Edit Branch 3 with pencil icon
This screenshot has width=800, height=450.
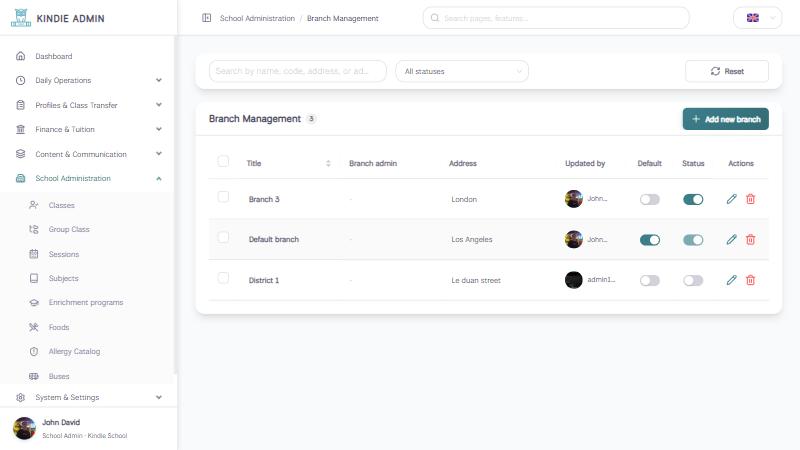tap(731, 199)
